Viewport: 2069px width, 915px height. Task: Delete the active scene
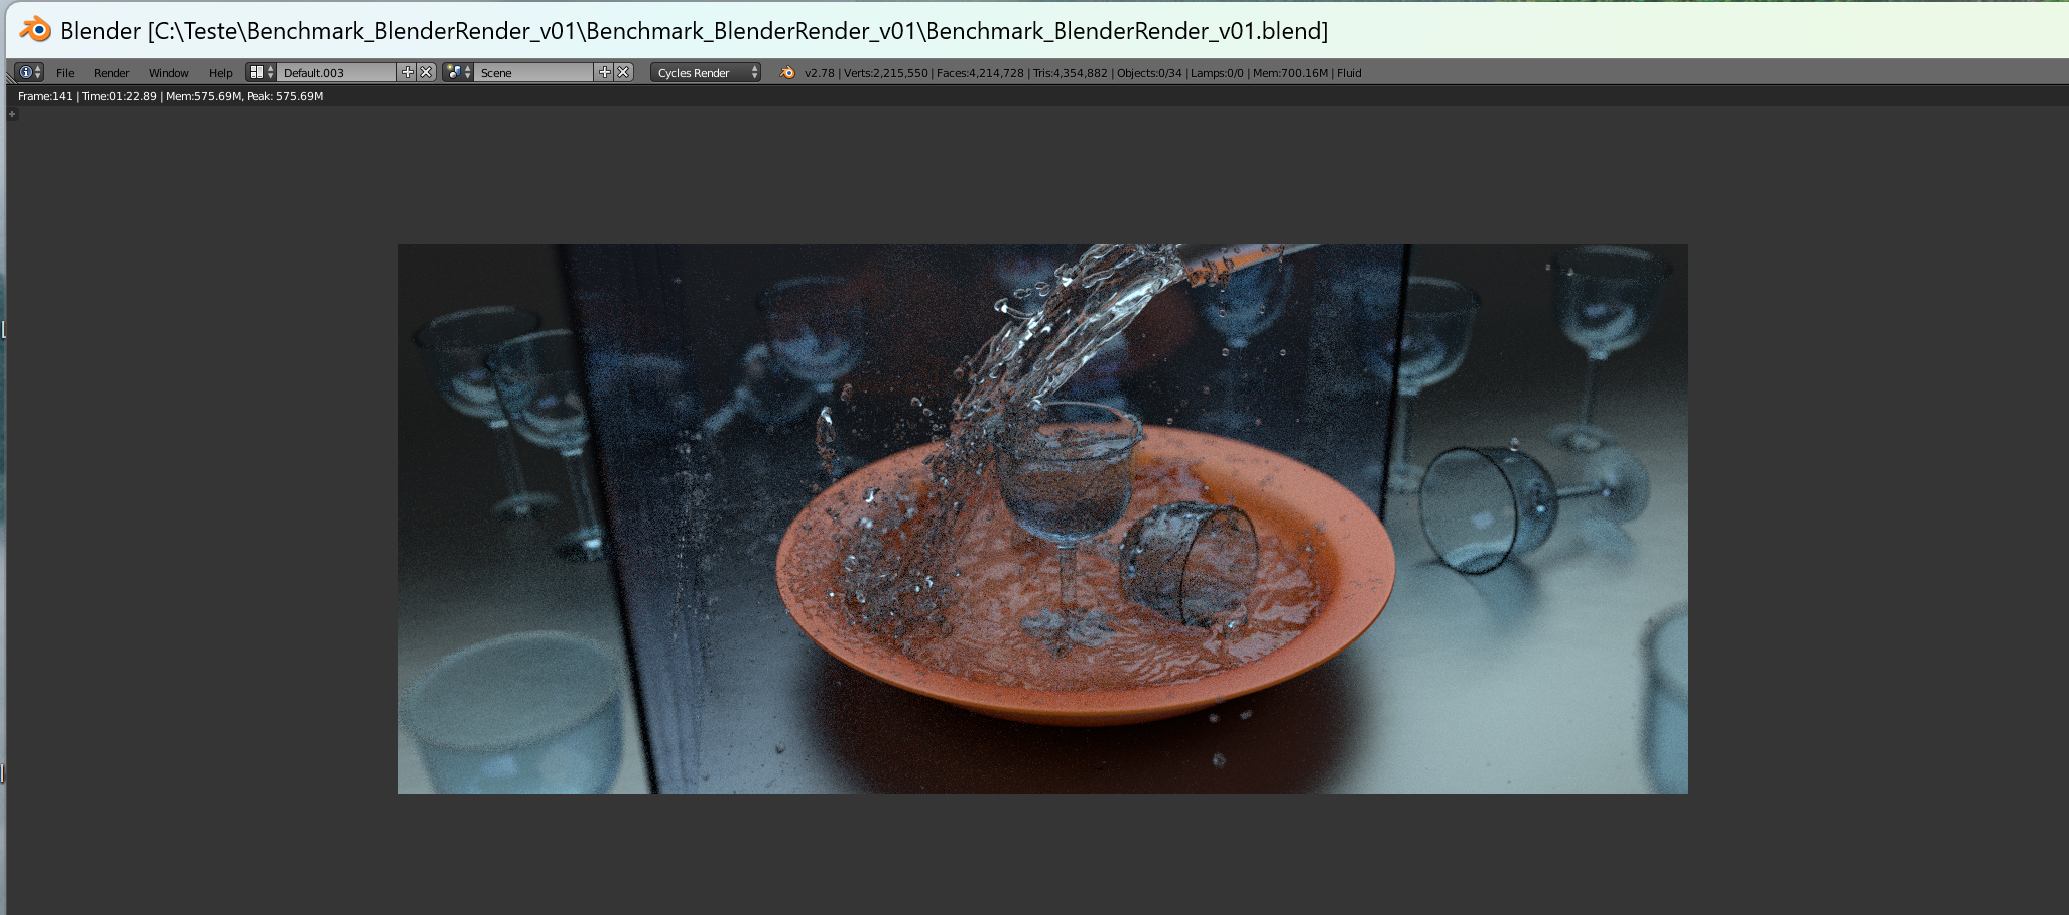[x=623, y=72]
